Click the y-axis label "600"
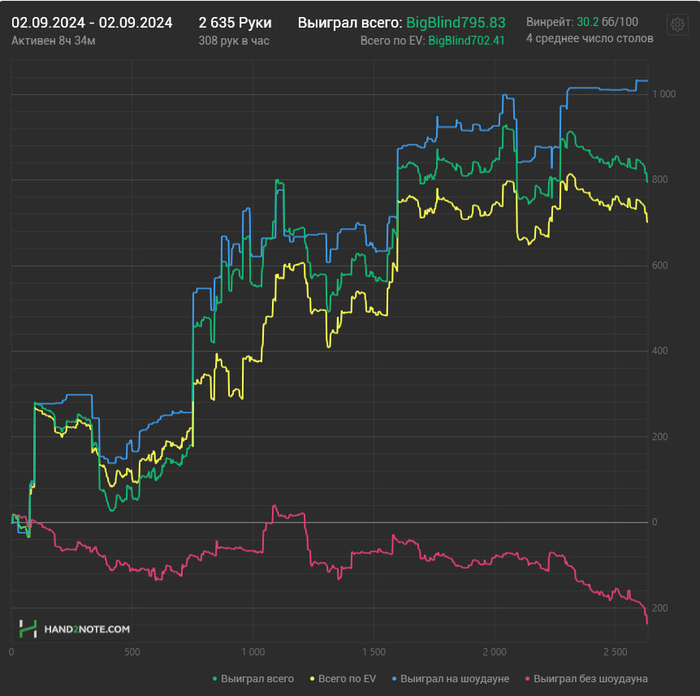The height and width of the screenshot is (696, 700). [x=660, y=265]
